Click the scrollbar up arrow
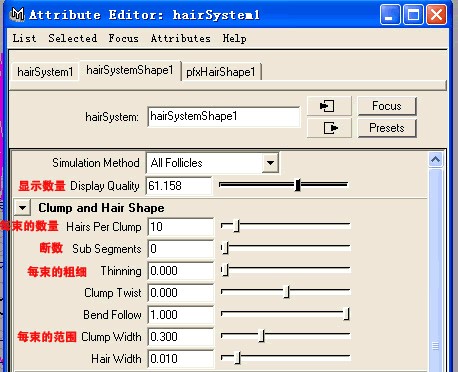 point(436,160)
